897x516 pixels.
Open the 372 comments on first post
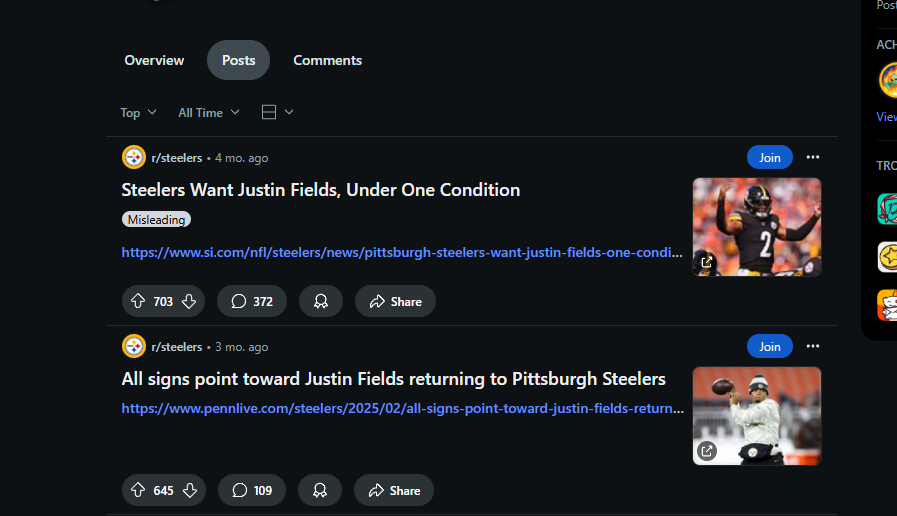click(x=252, y=301)
